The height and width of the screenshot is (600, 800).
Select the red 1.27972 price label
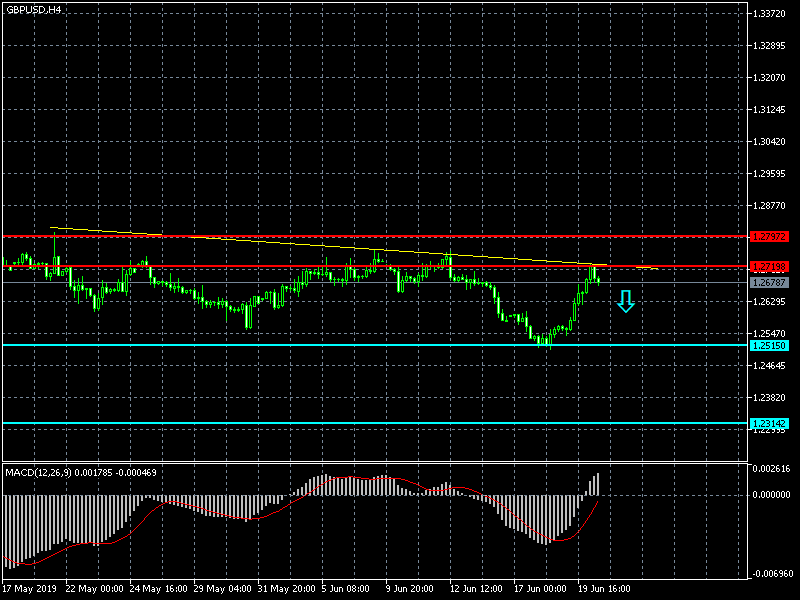pos(770,237)
